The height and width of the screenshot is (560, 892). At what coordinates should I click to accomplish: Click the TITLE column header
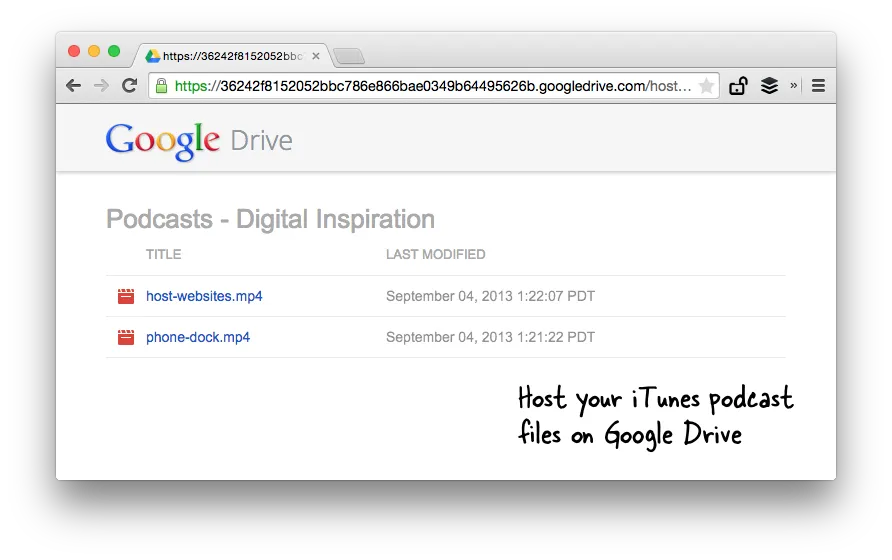click(x=163, y=254)
